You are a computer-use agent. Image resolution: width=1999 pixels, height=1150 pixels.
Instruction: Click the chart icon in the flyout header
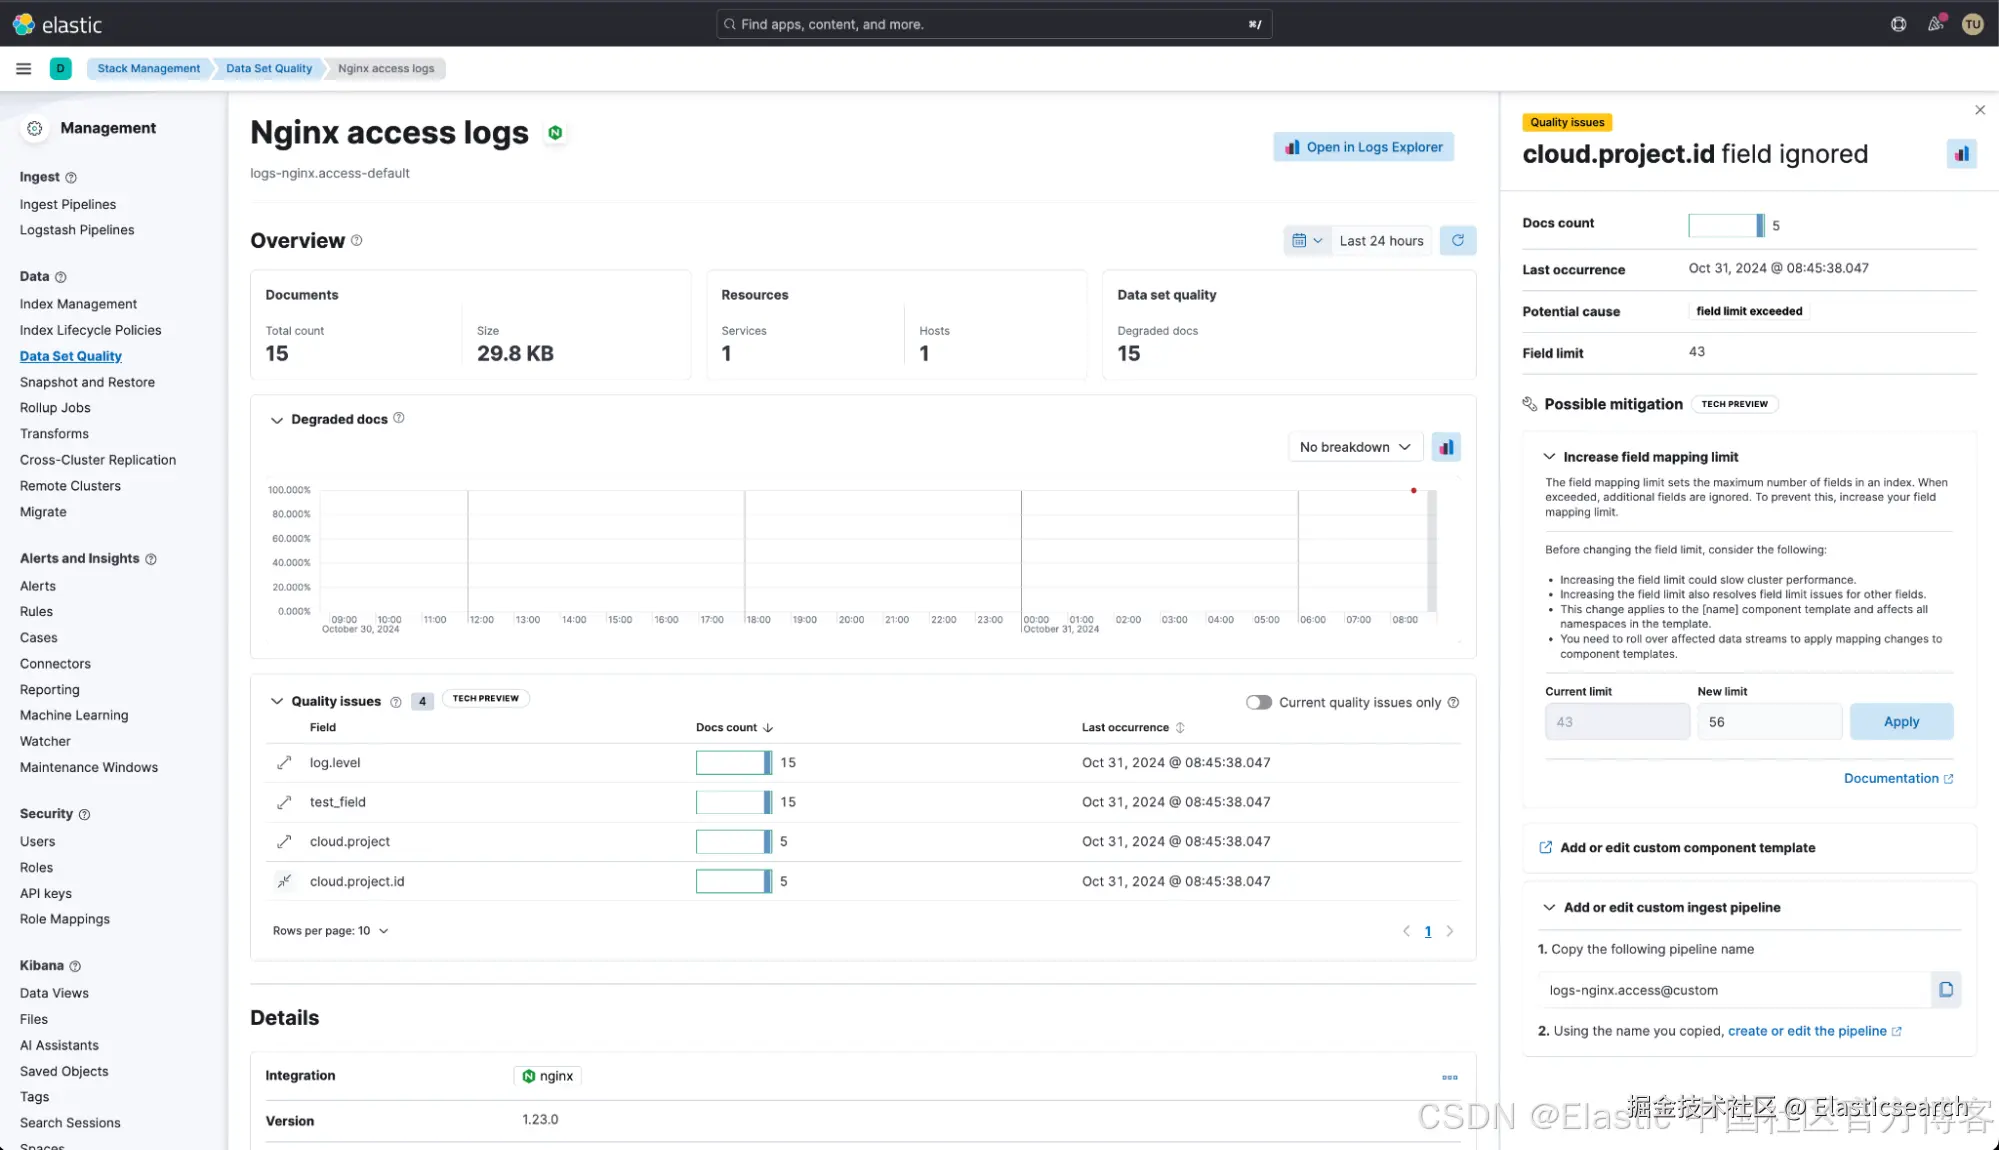tap(1961, 154)
